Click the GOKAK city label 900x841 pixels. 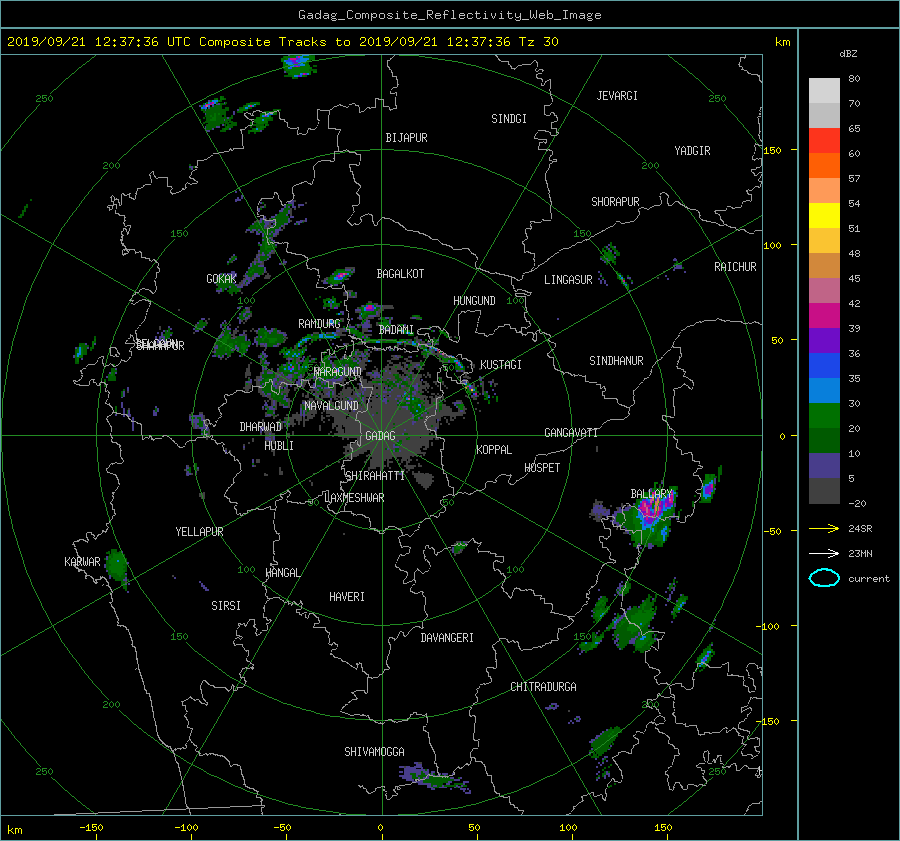point(221,279)
